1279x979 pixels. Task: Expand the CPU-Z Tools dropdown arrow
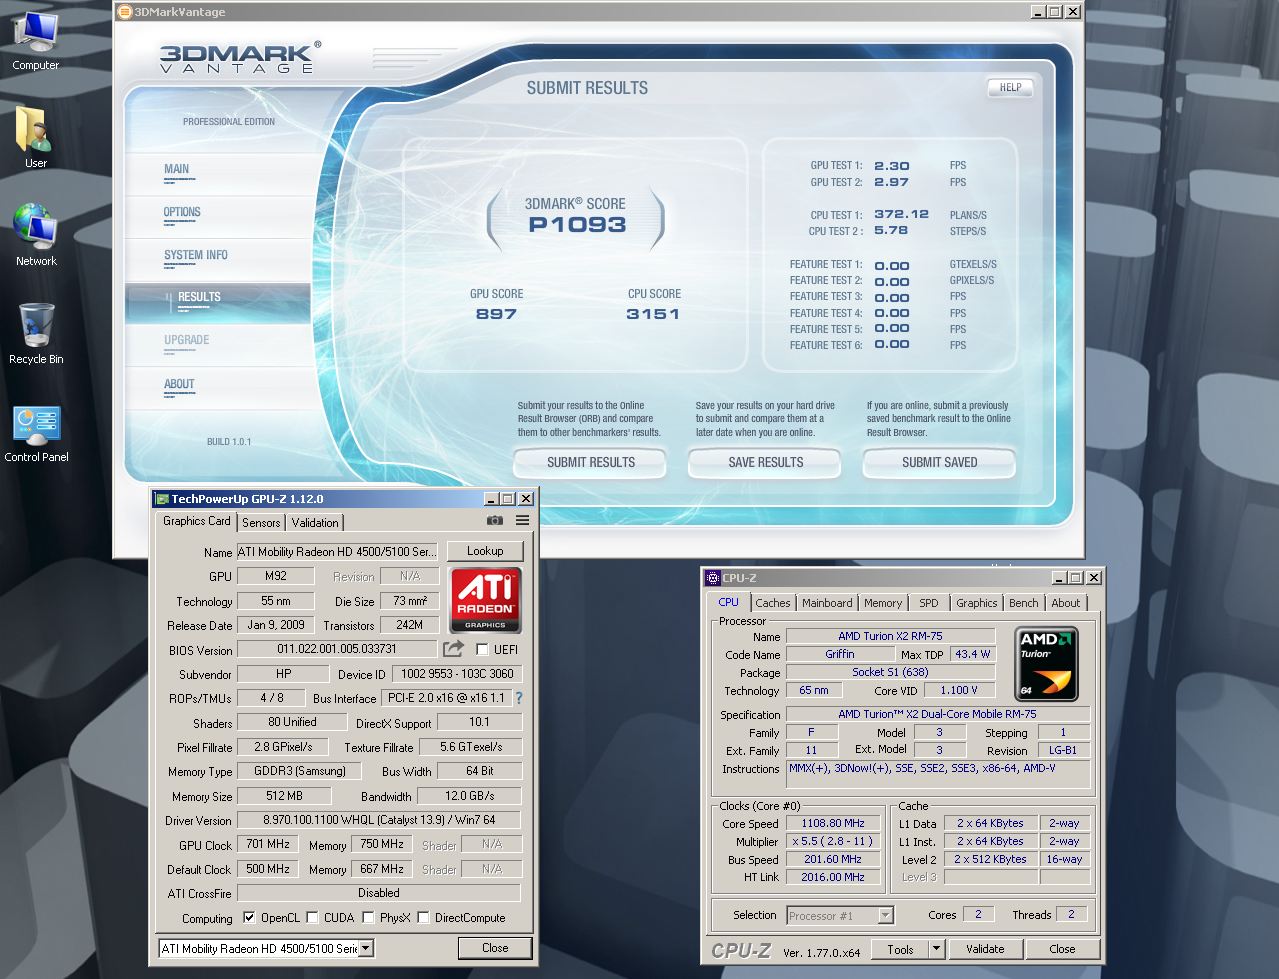point(936,949)
